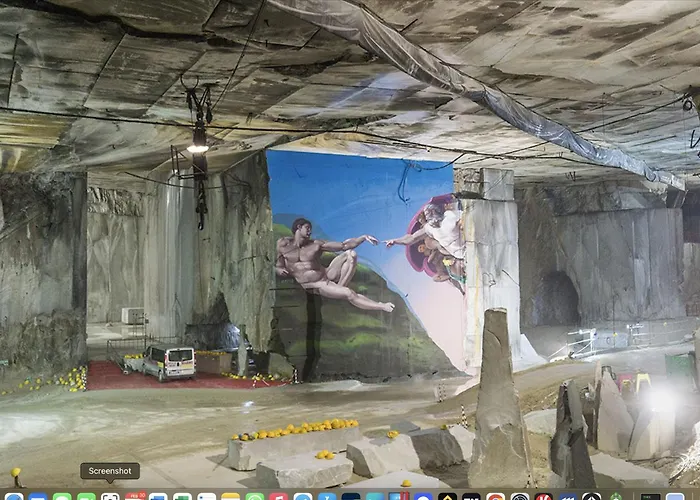This screenshot has width=700, height=500.
Task: Click the green spreadsheet app dock icon
Action: click(x=182, y=497)
